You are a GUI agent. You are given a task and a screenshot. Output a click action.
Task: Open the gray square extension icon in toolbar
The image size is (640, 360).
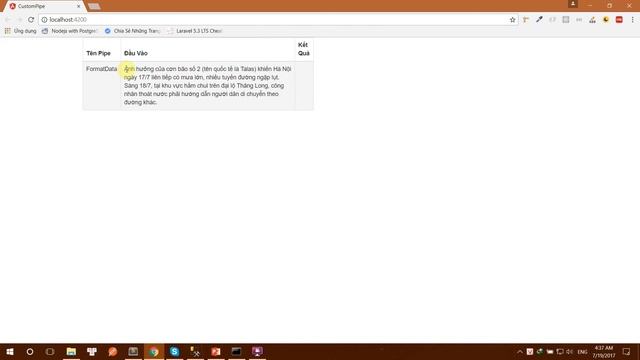tap(566, 20)
